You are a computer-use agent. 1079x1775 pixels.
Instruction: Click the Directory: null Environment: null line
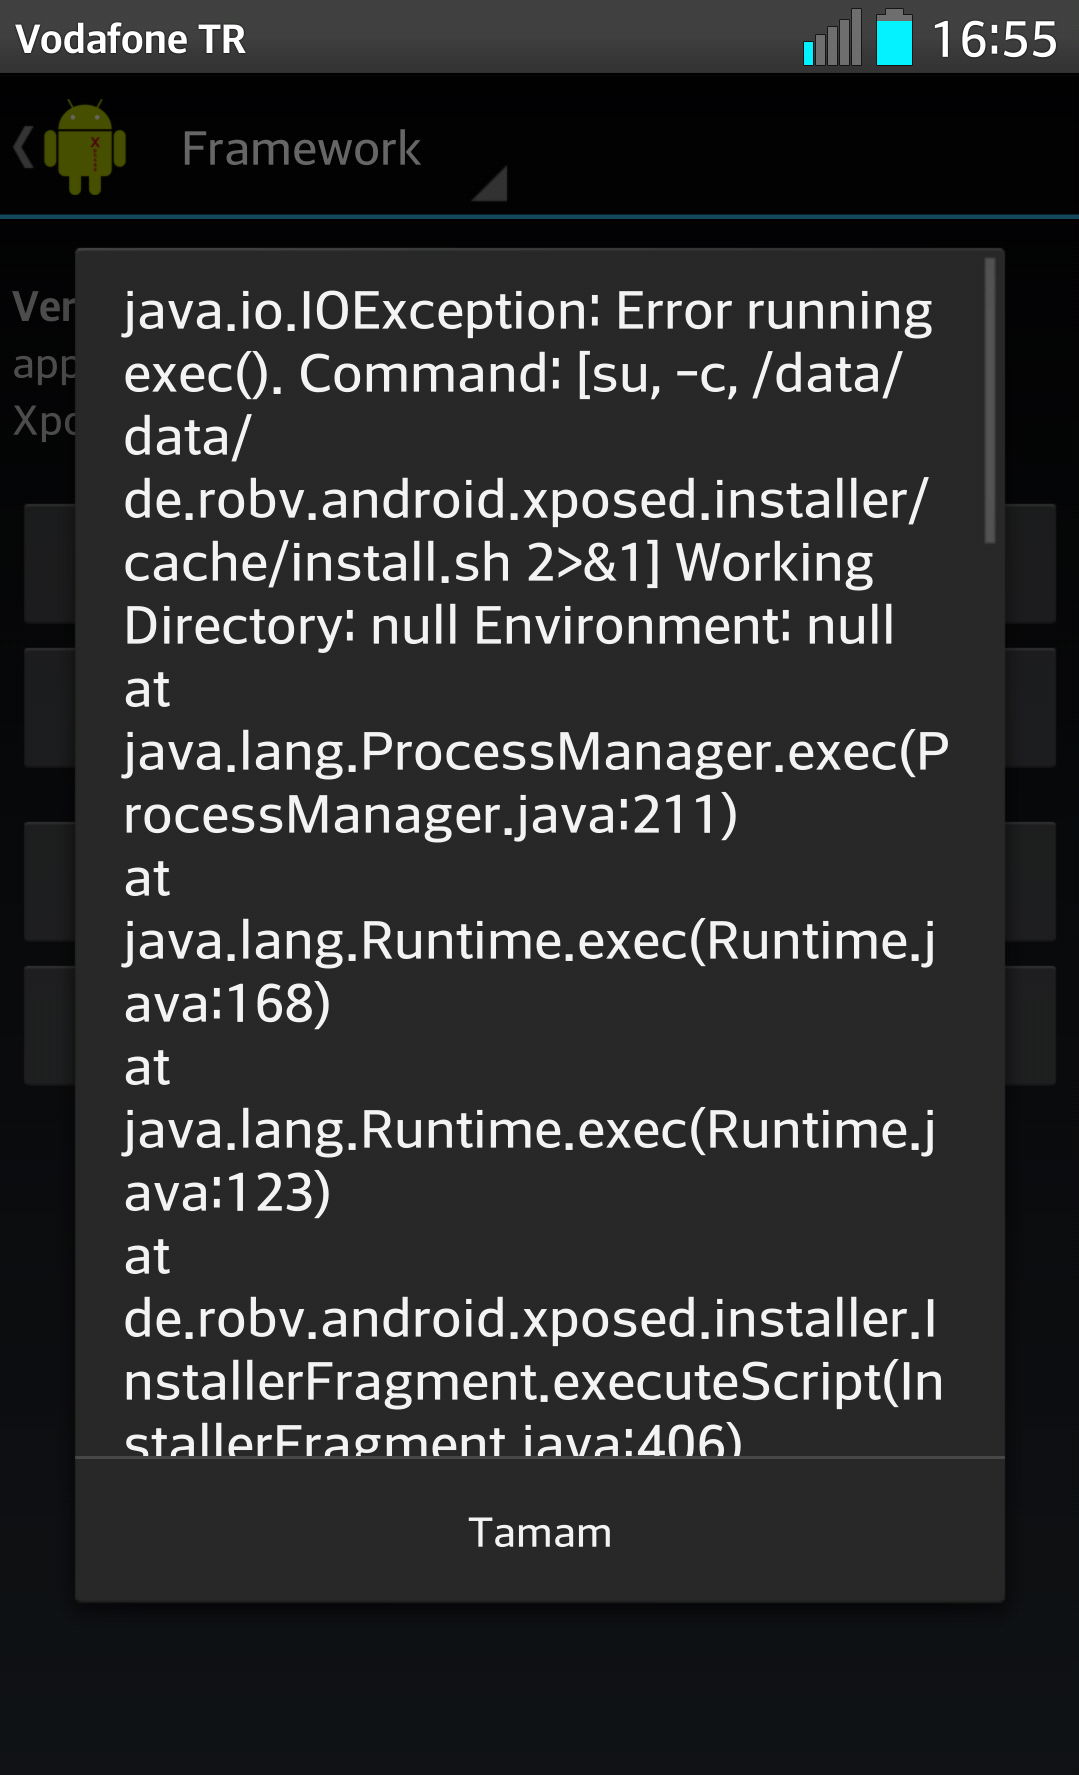pyautogui.click(x=509, y=626)
